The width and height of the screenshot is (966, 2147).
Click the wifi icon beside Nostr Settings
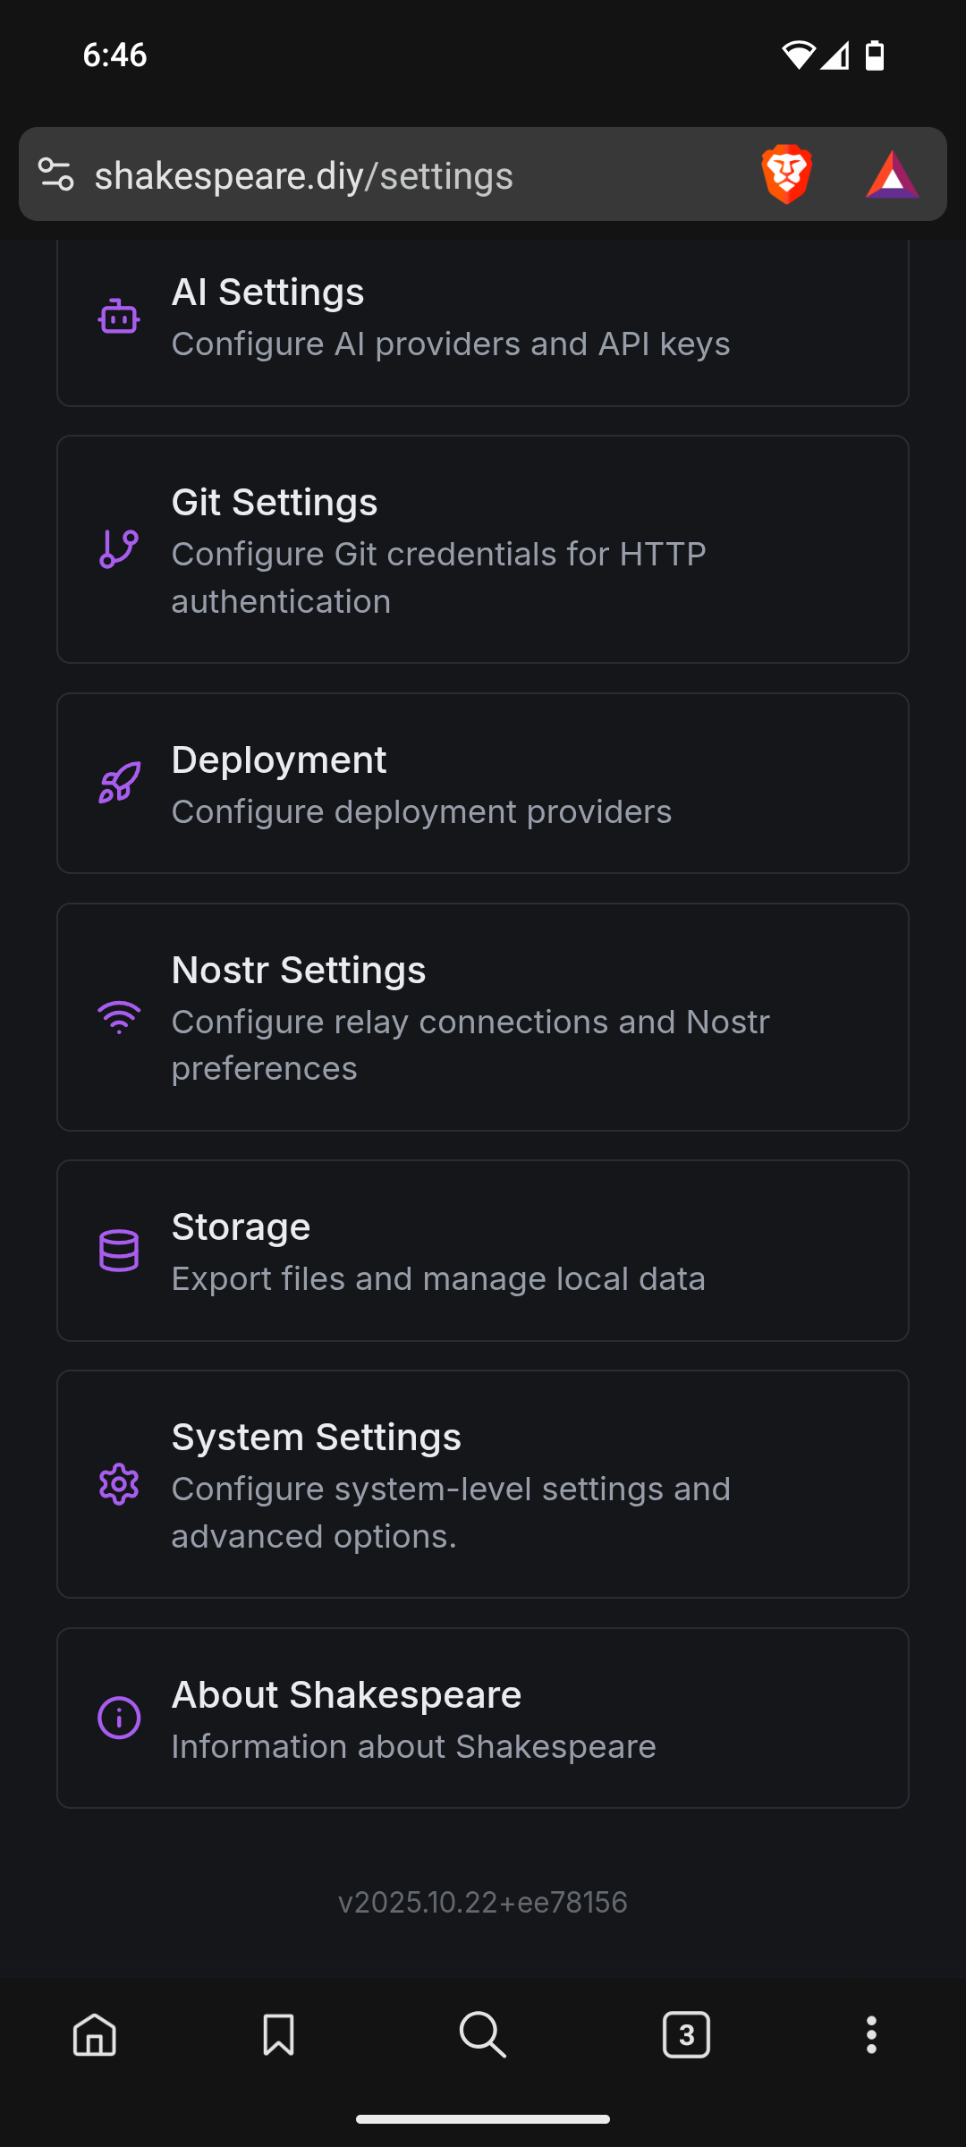click(x=119, y=1017)
